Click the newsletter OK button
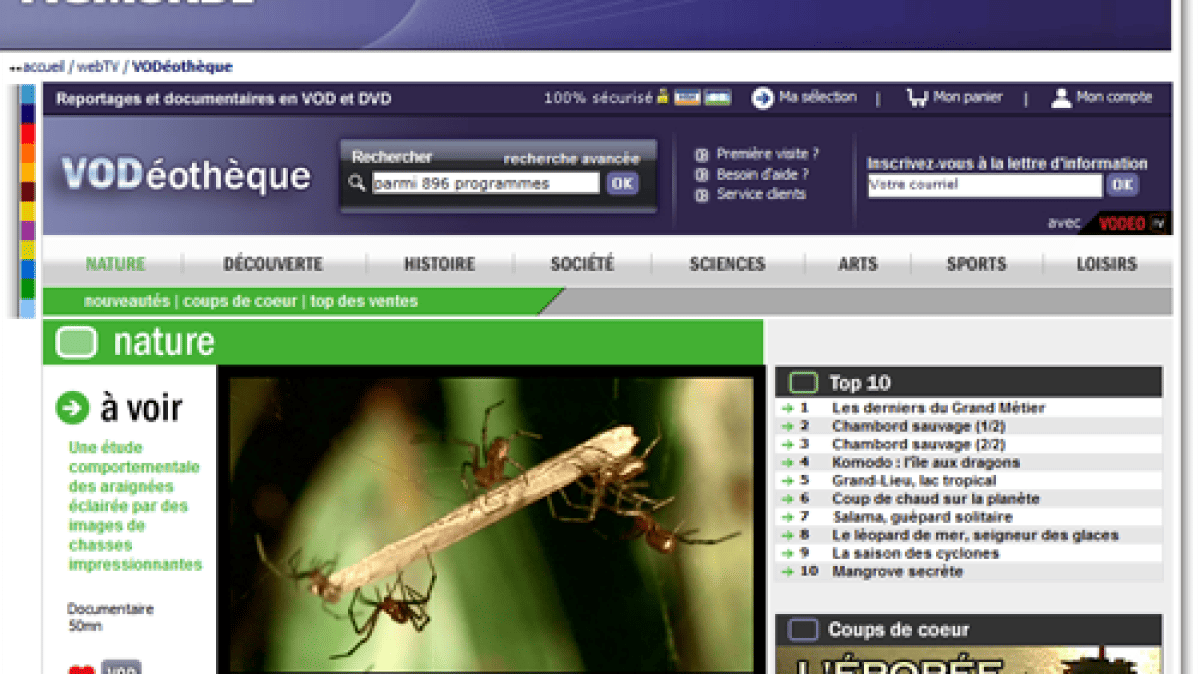Image resolution: width=1200 pixels, height=674 pixels. click(1122, 185)
